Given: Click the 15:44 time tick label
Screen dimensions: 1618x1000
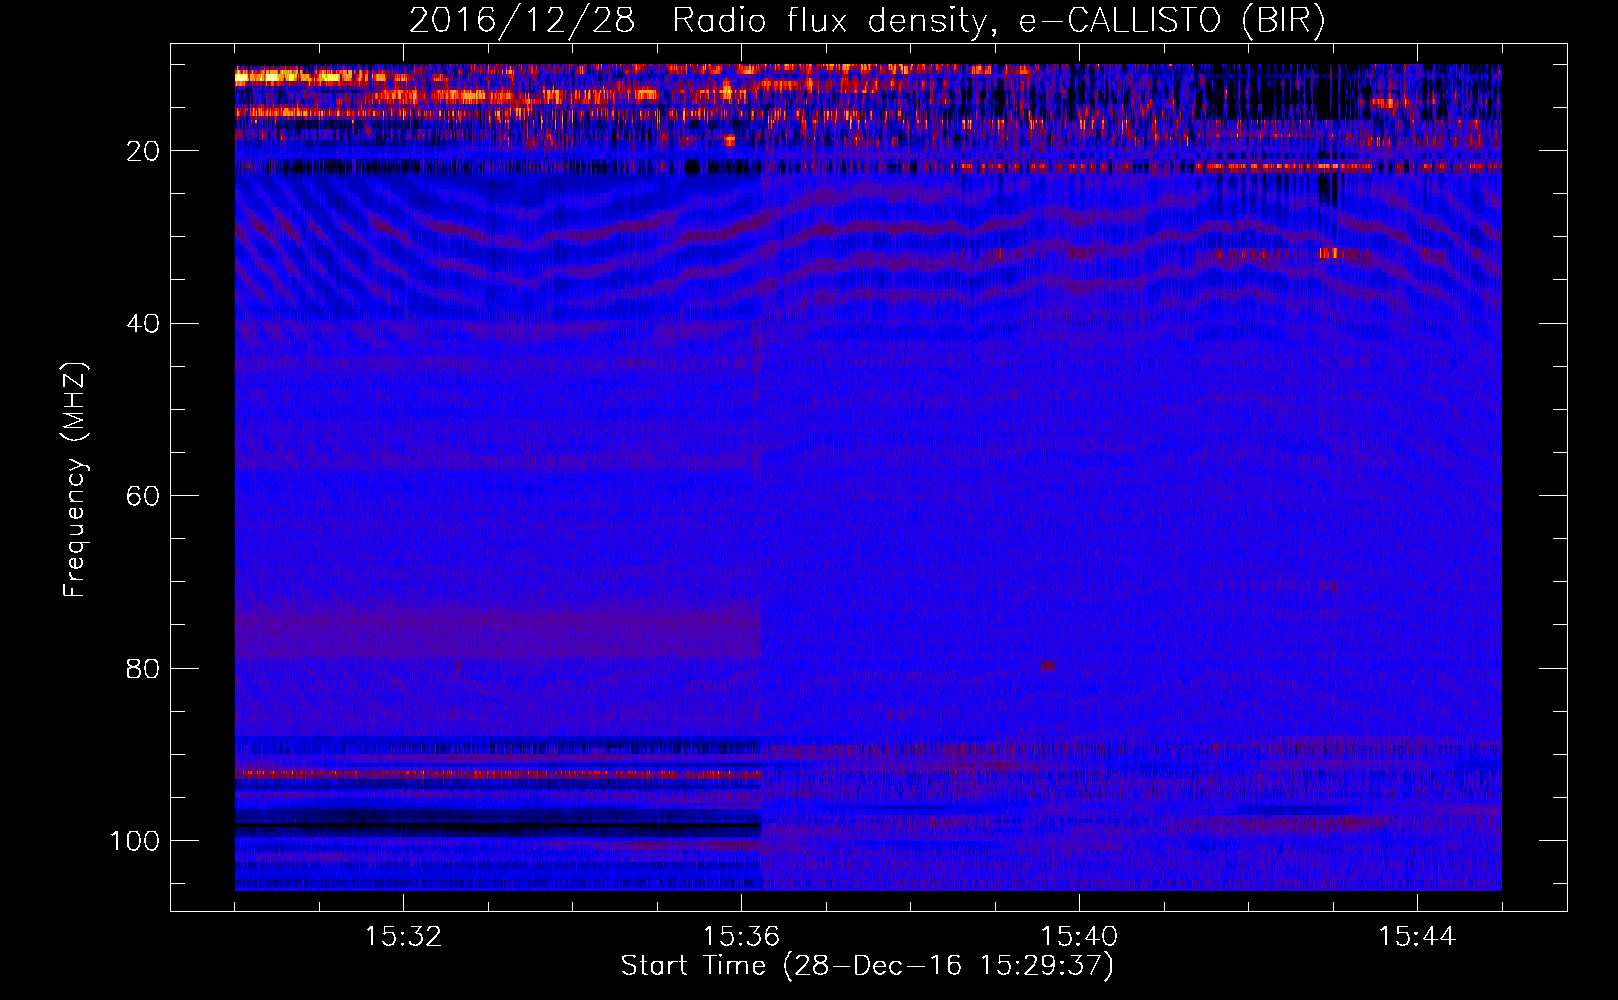Looking at the screenshot, I should [x=1417, y=937].
